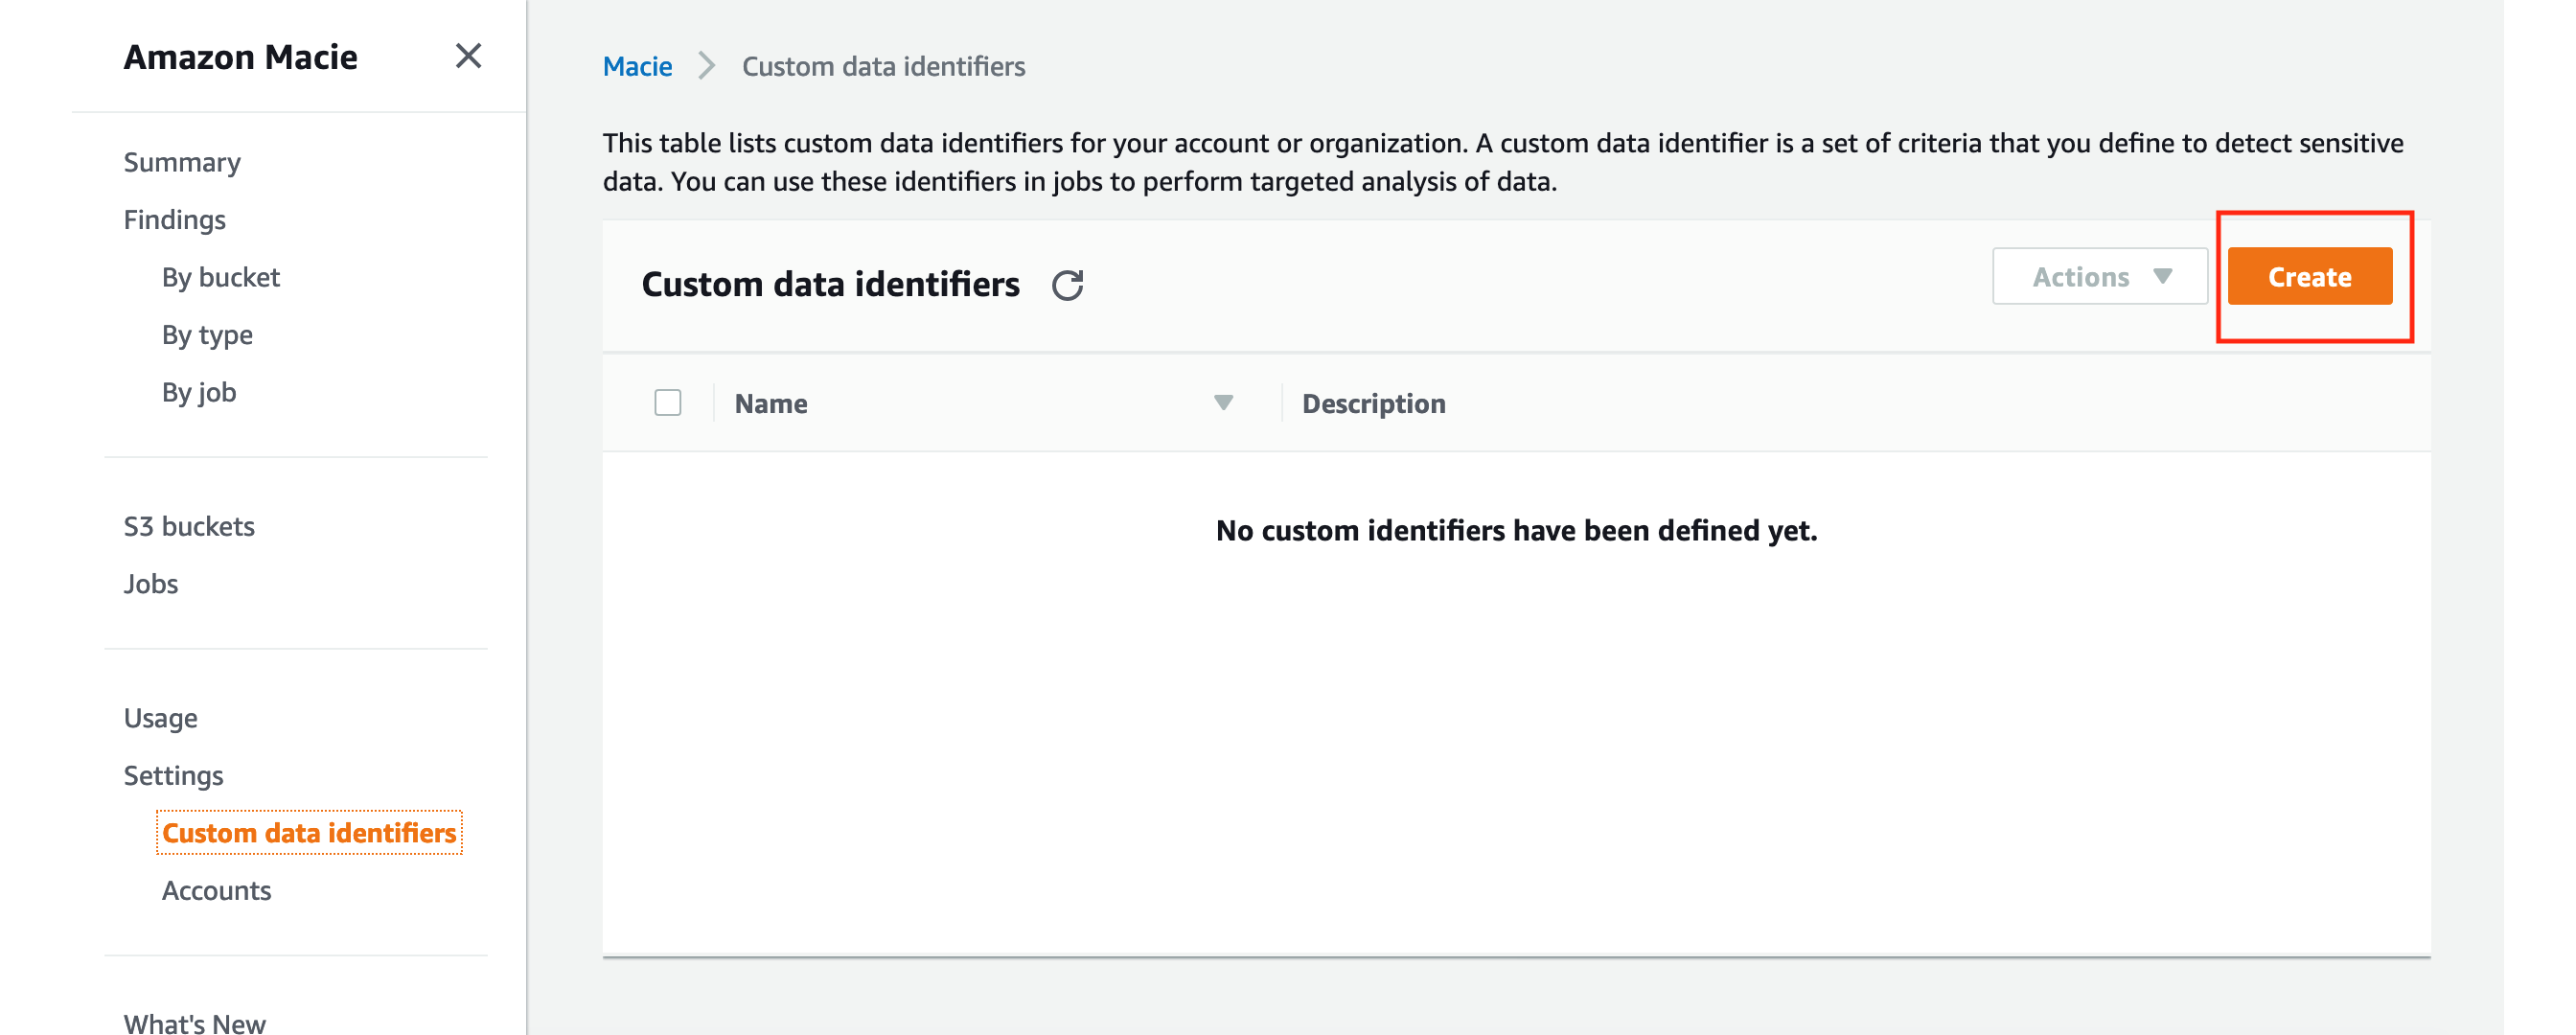View findings grouped By type
The width and height of the screenshot is (2576, 1035).
click(208, 334)
